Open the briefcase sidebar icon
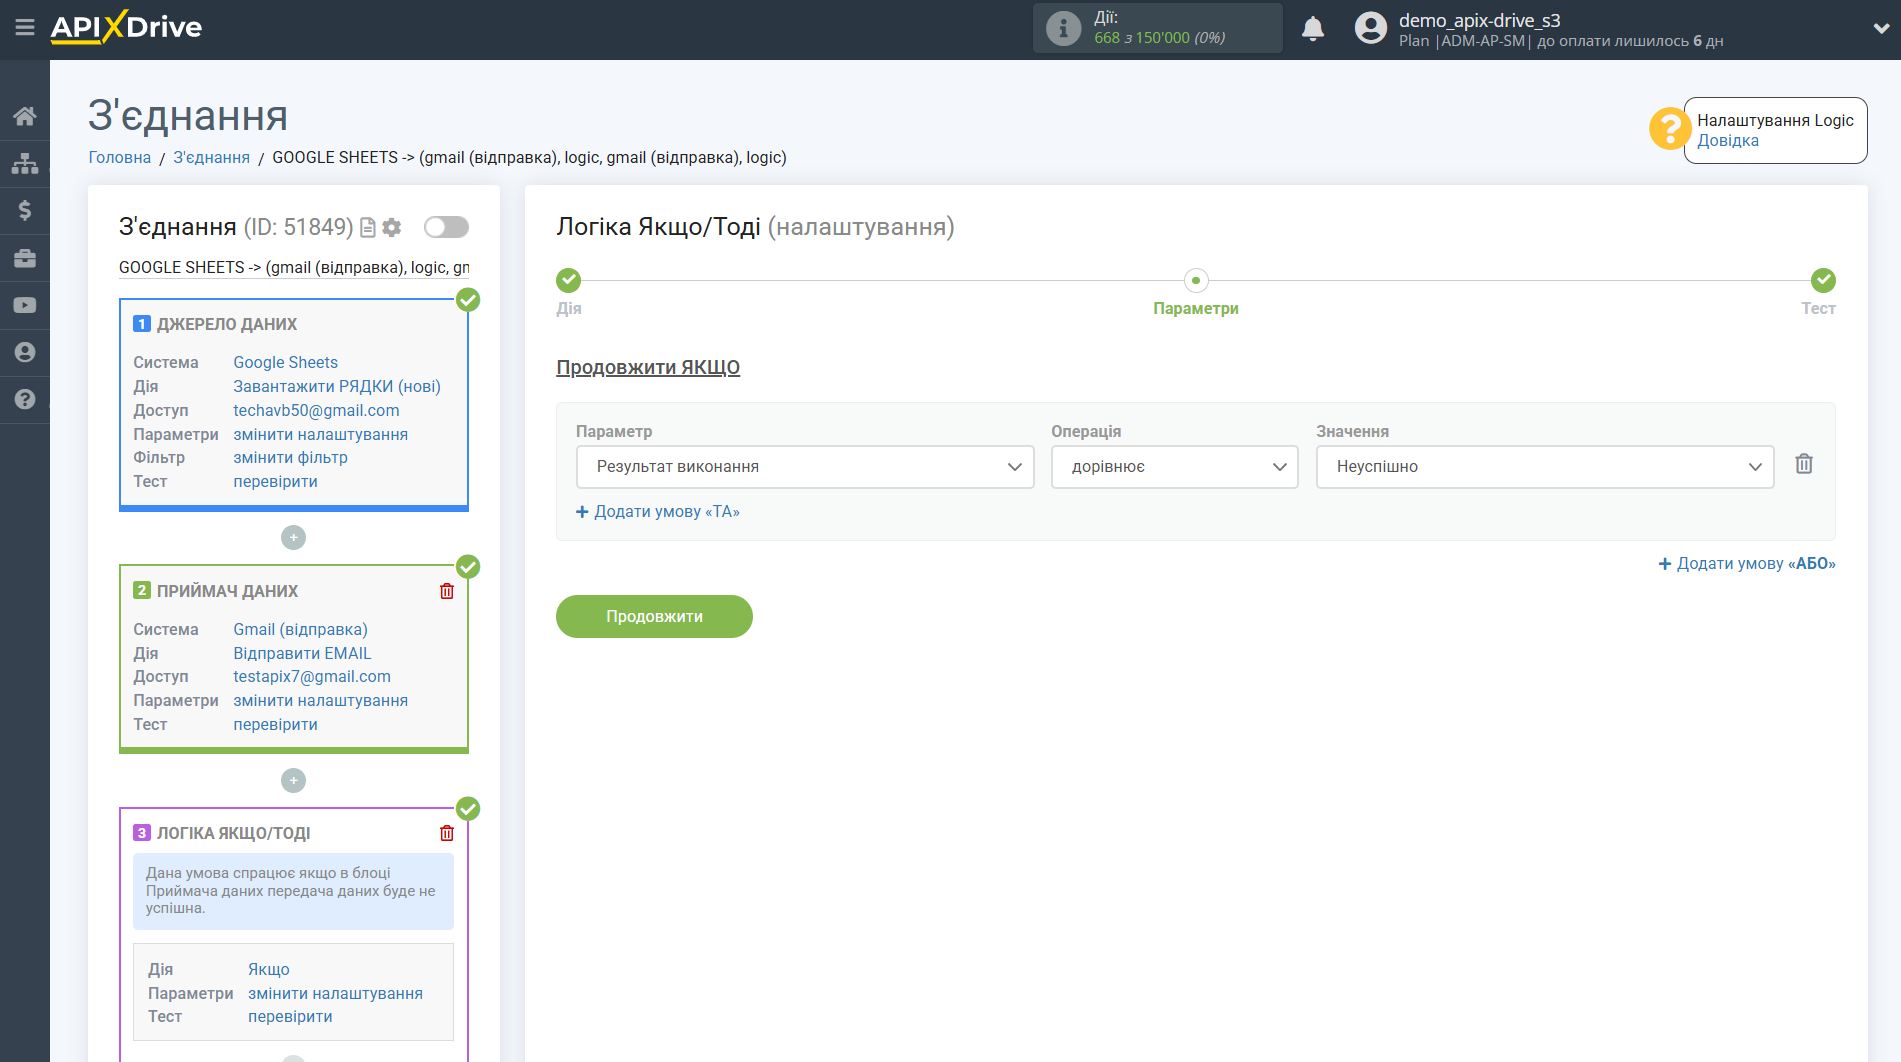Image resolution: width=1901 pixels, height=1062 pixels. pyautogui.click(x=25, y=258)
